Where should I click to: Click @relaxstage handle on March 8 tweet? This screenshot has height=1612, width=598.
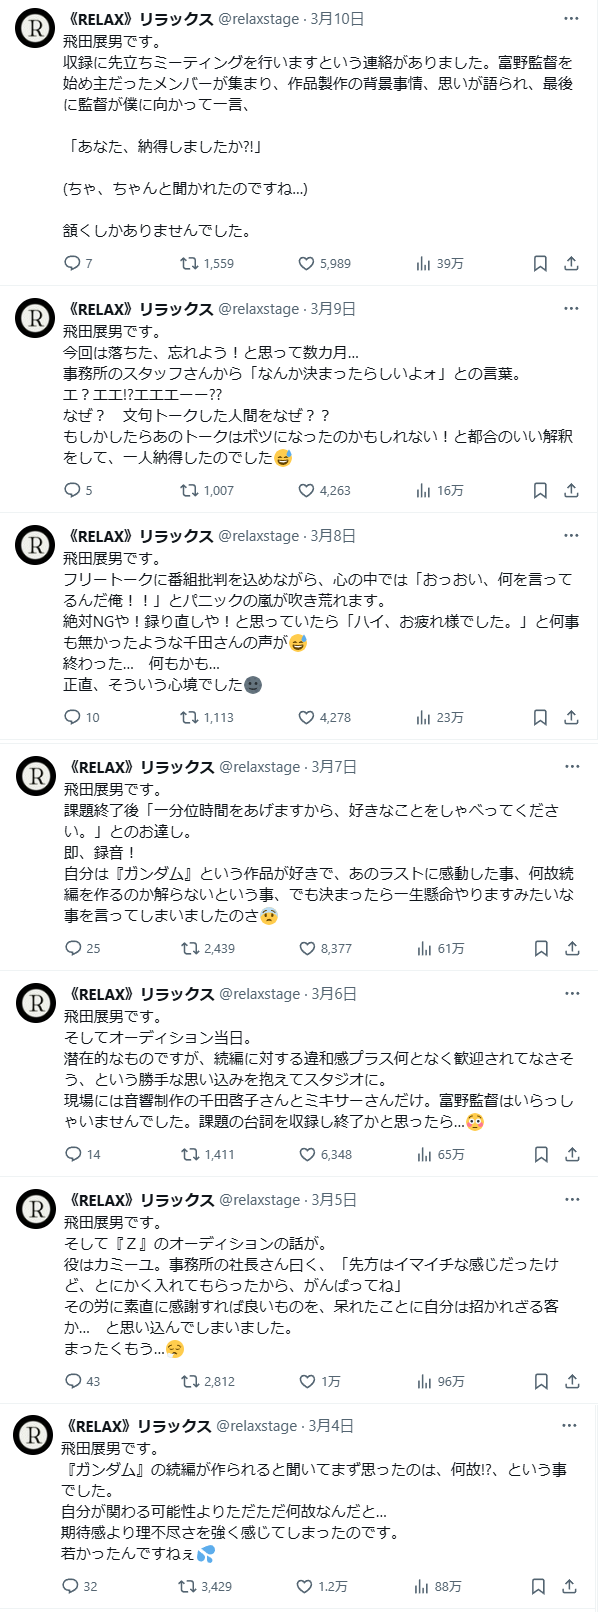pyautogui.click(x=259, y=536)
